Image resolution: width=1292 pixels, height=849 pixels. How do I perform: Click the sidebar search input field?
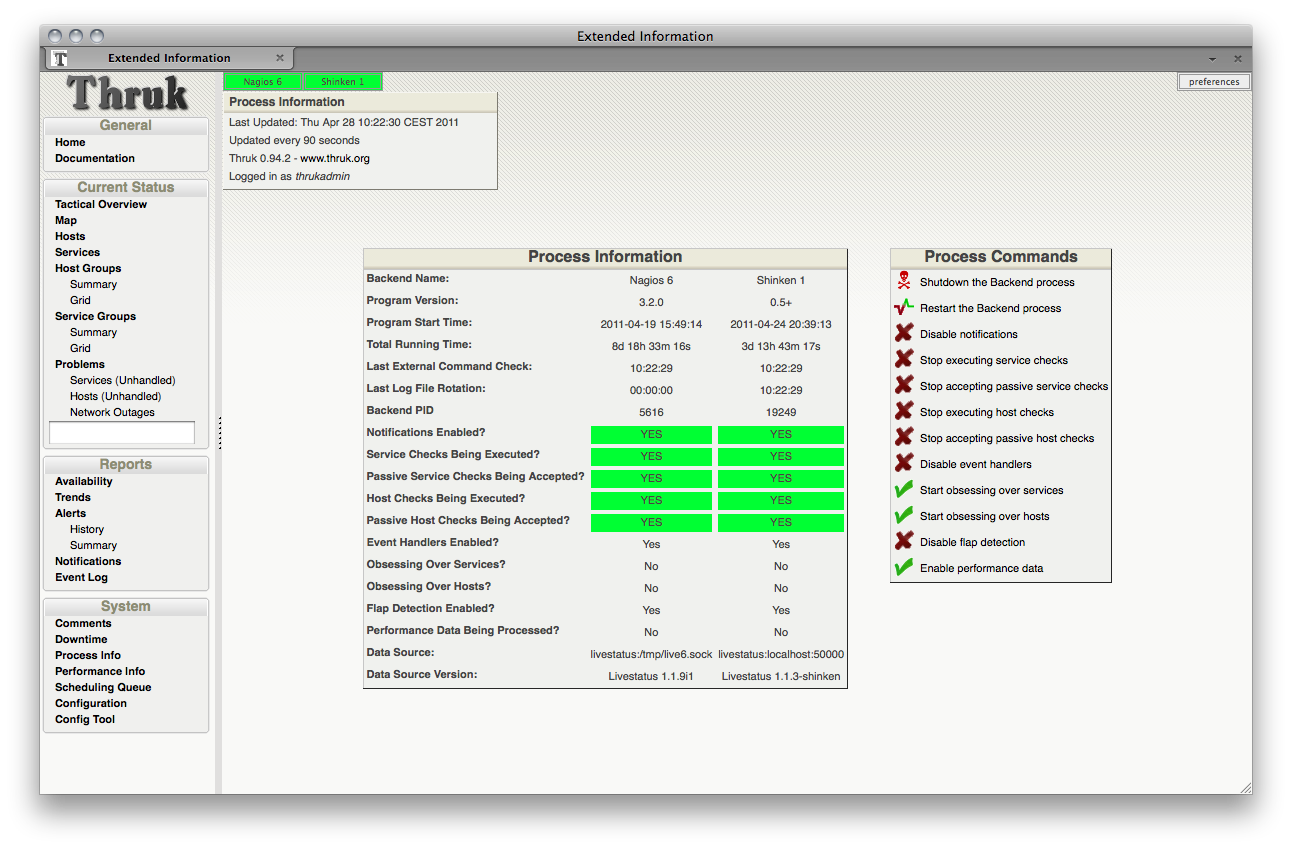click(x=122, y=432)
